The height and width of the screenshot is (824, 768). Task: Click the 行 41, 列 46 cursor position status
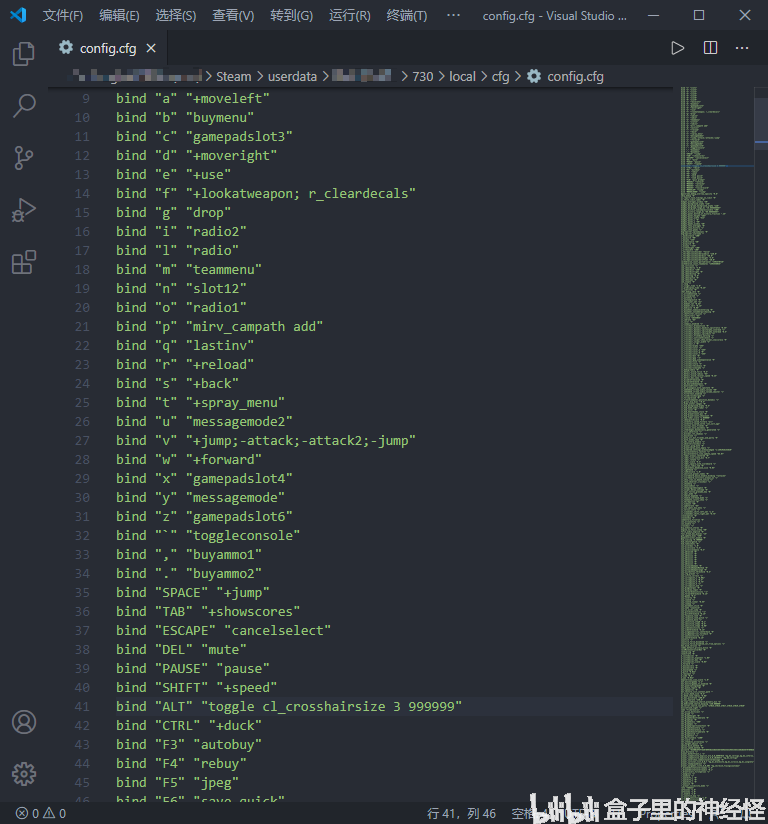click(x=461, y=813)
